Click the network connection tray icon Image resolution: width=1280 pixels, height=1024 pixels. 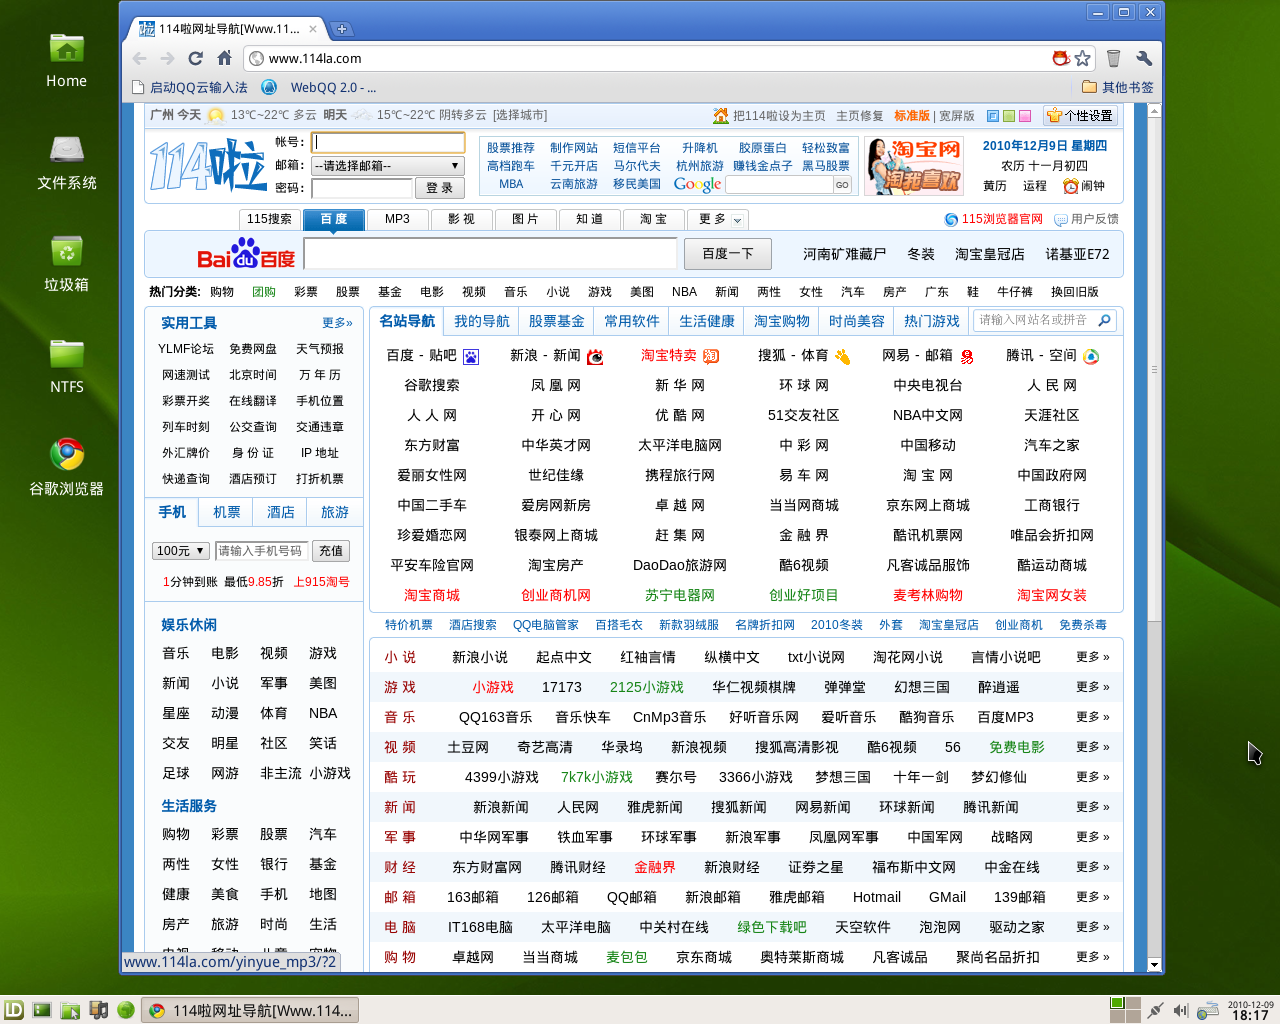pyautogui.click(x=1155, y=1010)
